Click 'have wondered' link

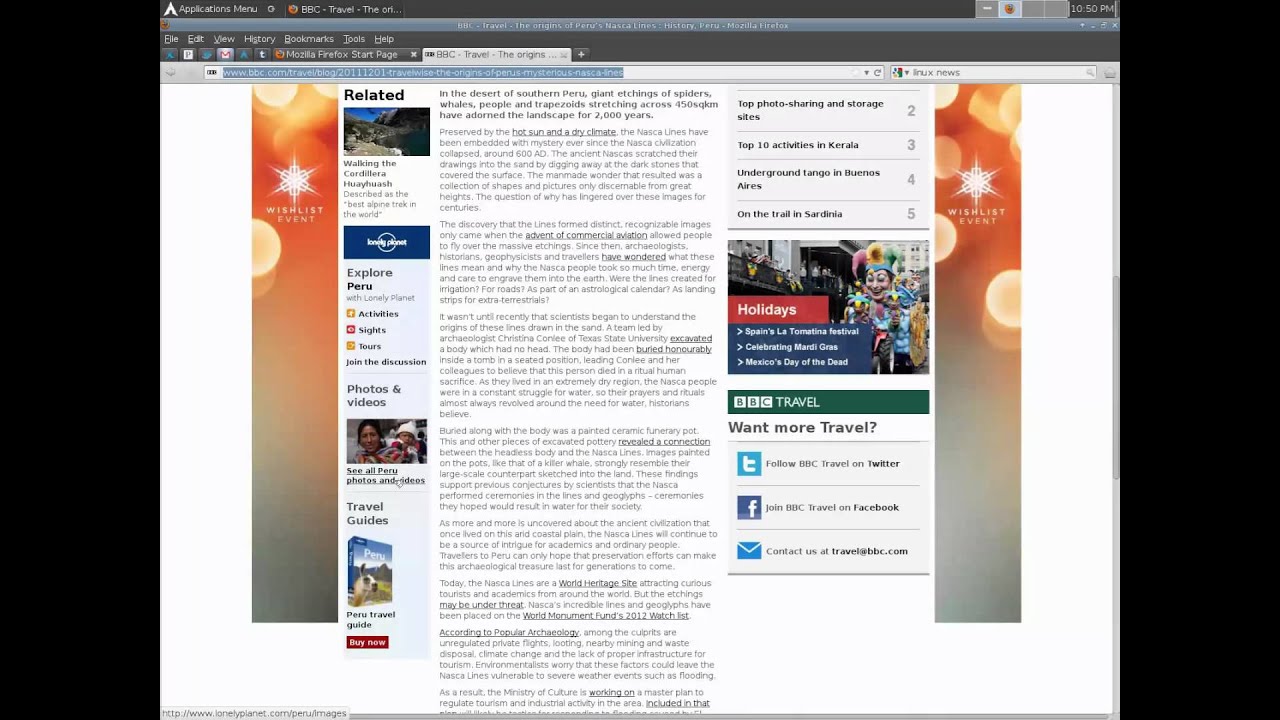click(x=633, y=257)
